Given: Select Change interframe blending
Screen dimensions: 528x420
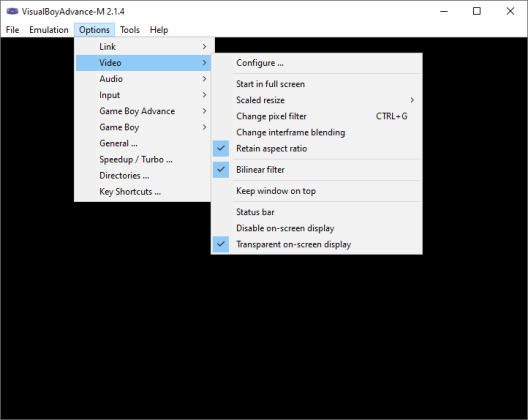Looking at the screenshot, I should click(317, 132).
